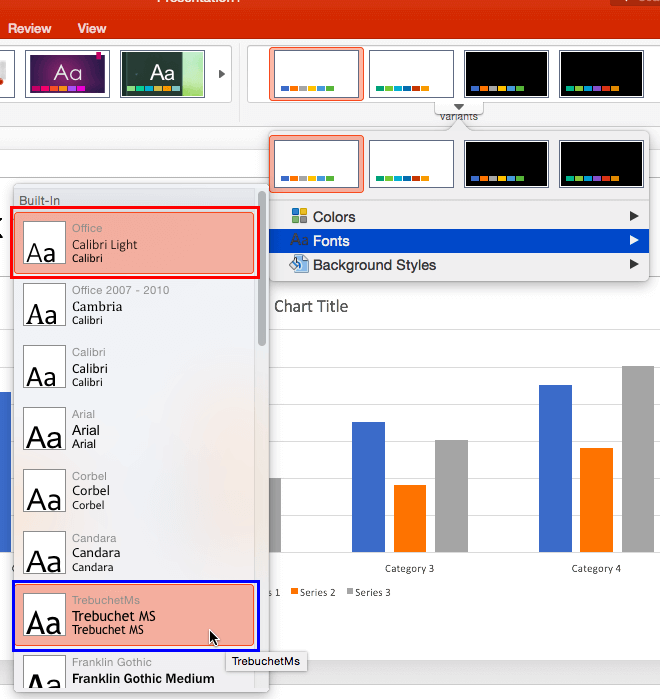This screenshot has width=660, height=699.
Task: Switch to the Review tab
Action: point(30,28)
